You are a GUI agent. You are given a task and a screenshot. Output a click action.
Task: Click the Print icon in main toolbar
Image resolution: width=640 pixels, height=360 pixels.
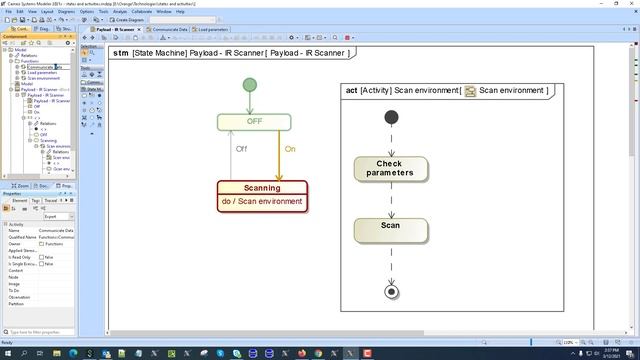pyautogui.click(x=42, y=20)
